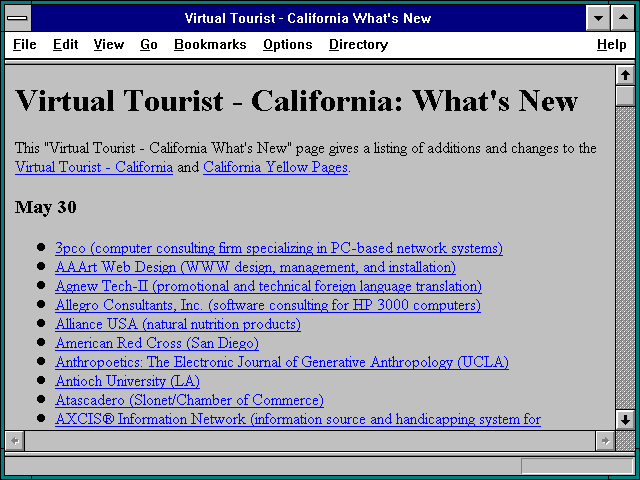Open the 3pco computer consulting firm link
Viewport: 640px width, 480px height.
point(279,248)
